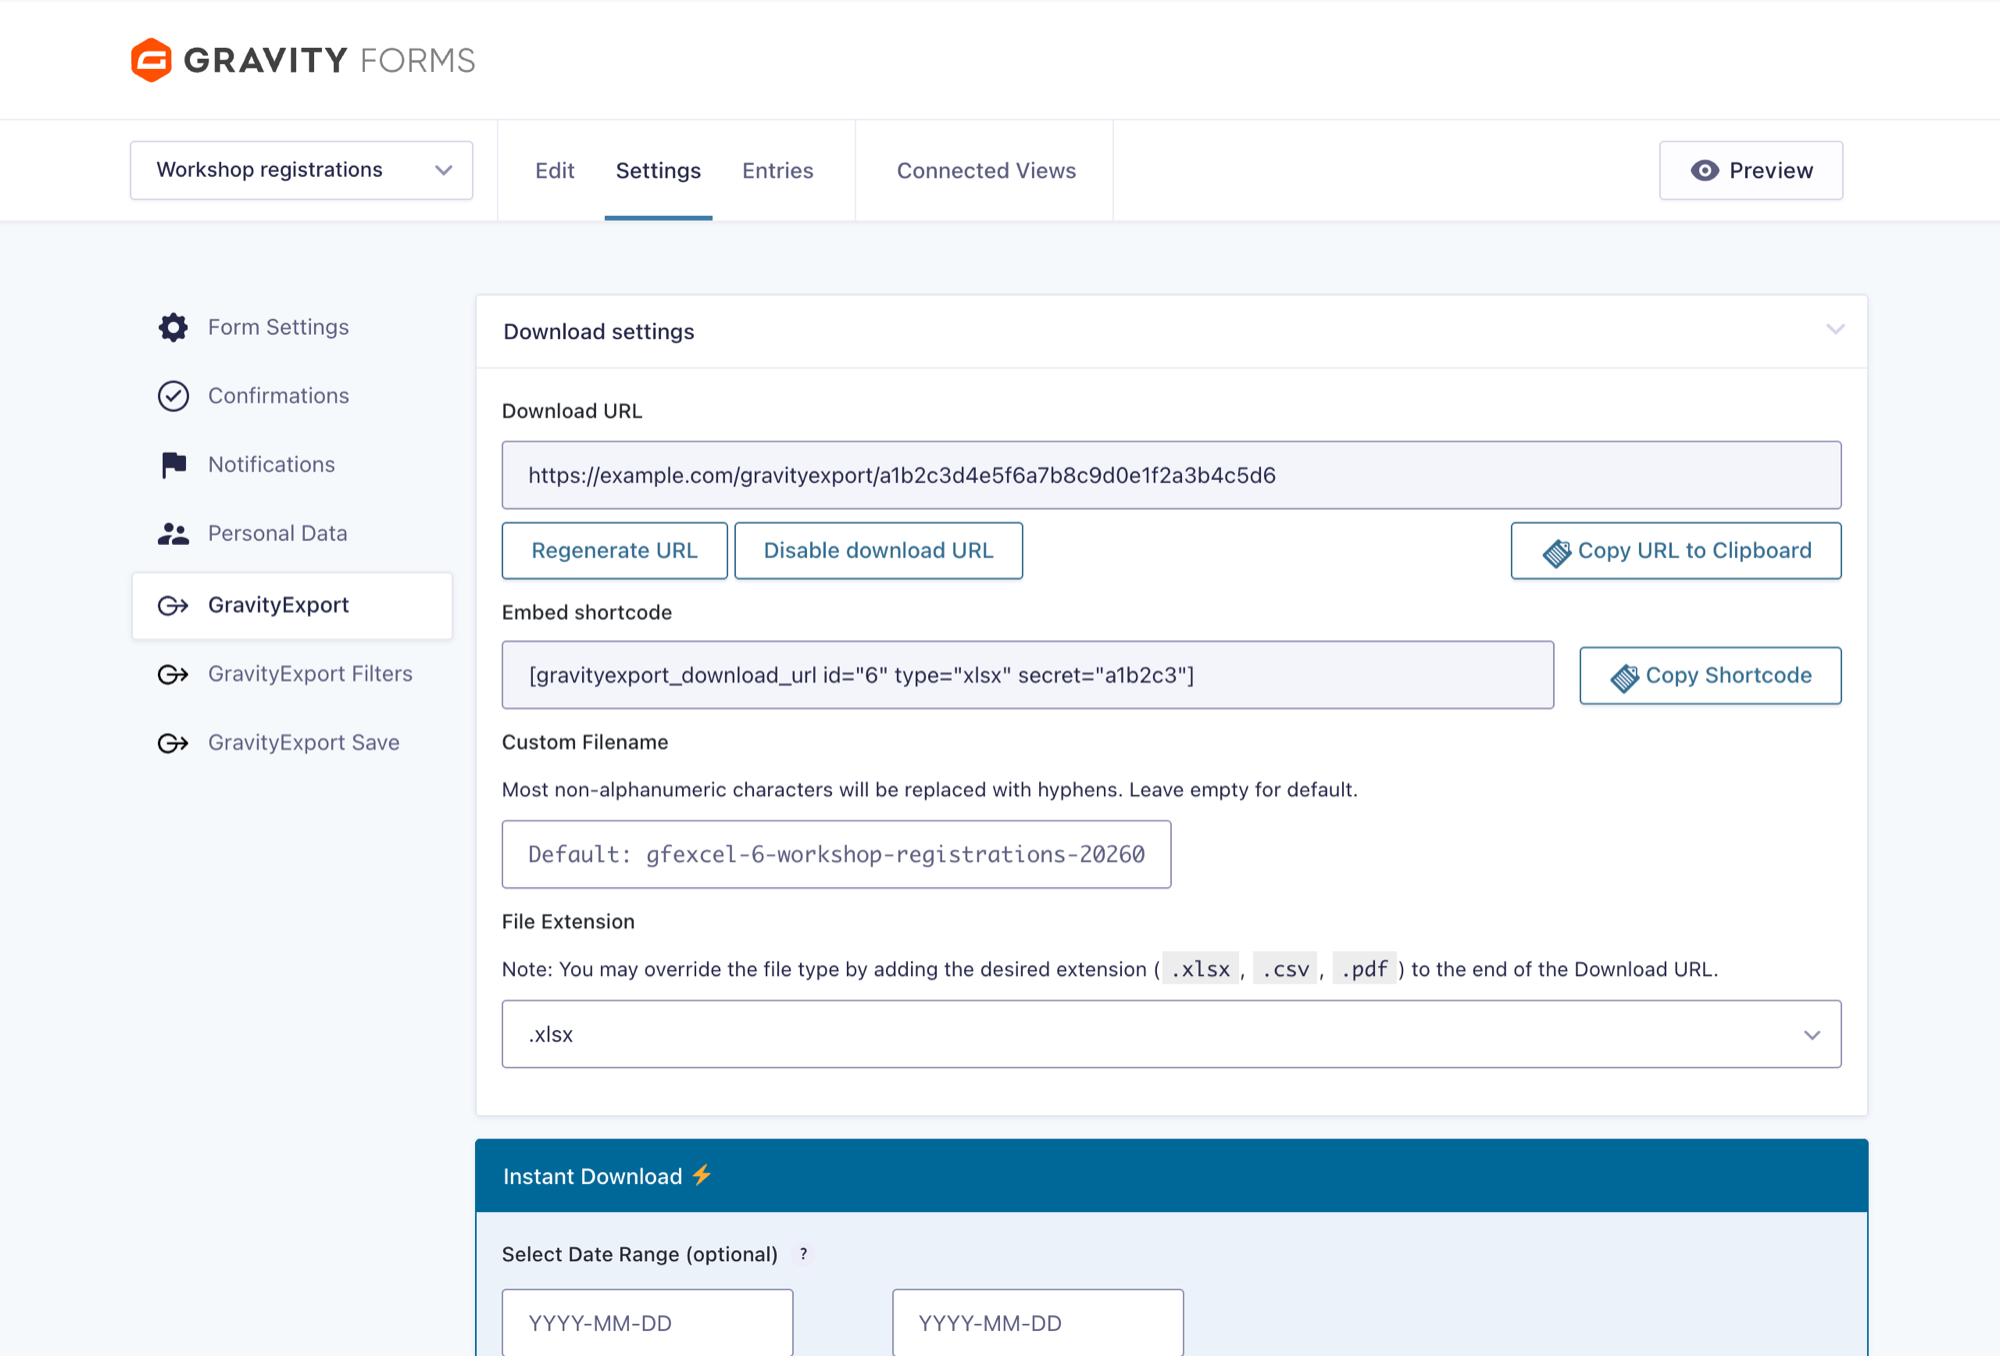
Task: Click the .csv extension code text
Action: [1285, 969]
